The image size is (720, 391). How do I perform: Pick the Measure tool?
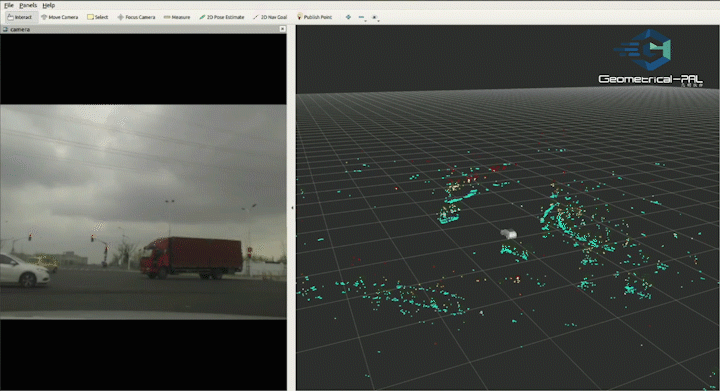point(177,17)
